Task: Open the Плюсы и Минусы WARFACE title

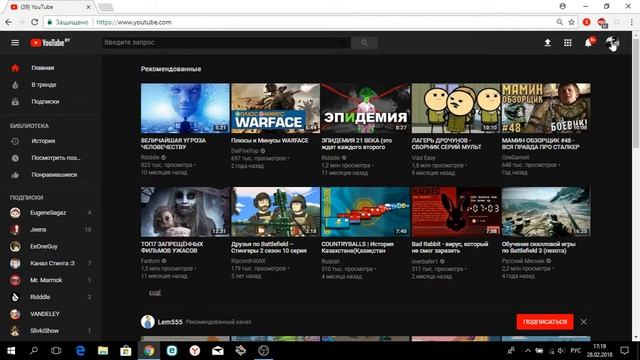Action: (x=270, y=140)
